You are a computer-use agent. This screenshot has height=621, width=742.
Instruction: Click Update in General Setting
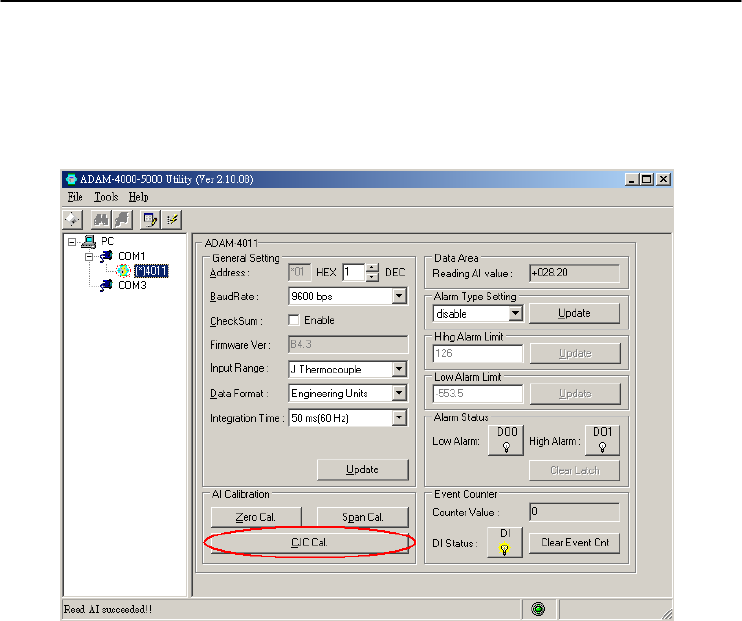click(x=362, y=470)
